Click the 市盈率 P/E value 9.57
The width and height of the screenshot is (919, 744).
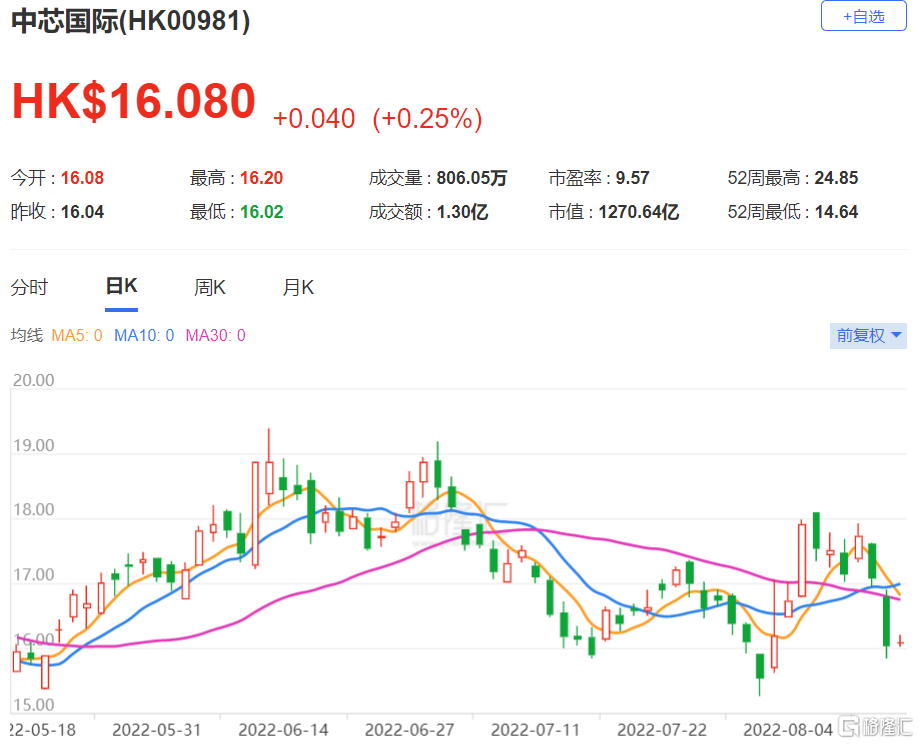[x=632, y=178]
